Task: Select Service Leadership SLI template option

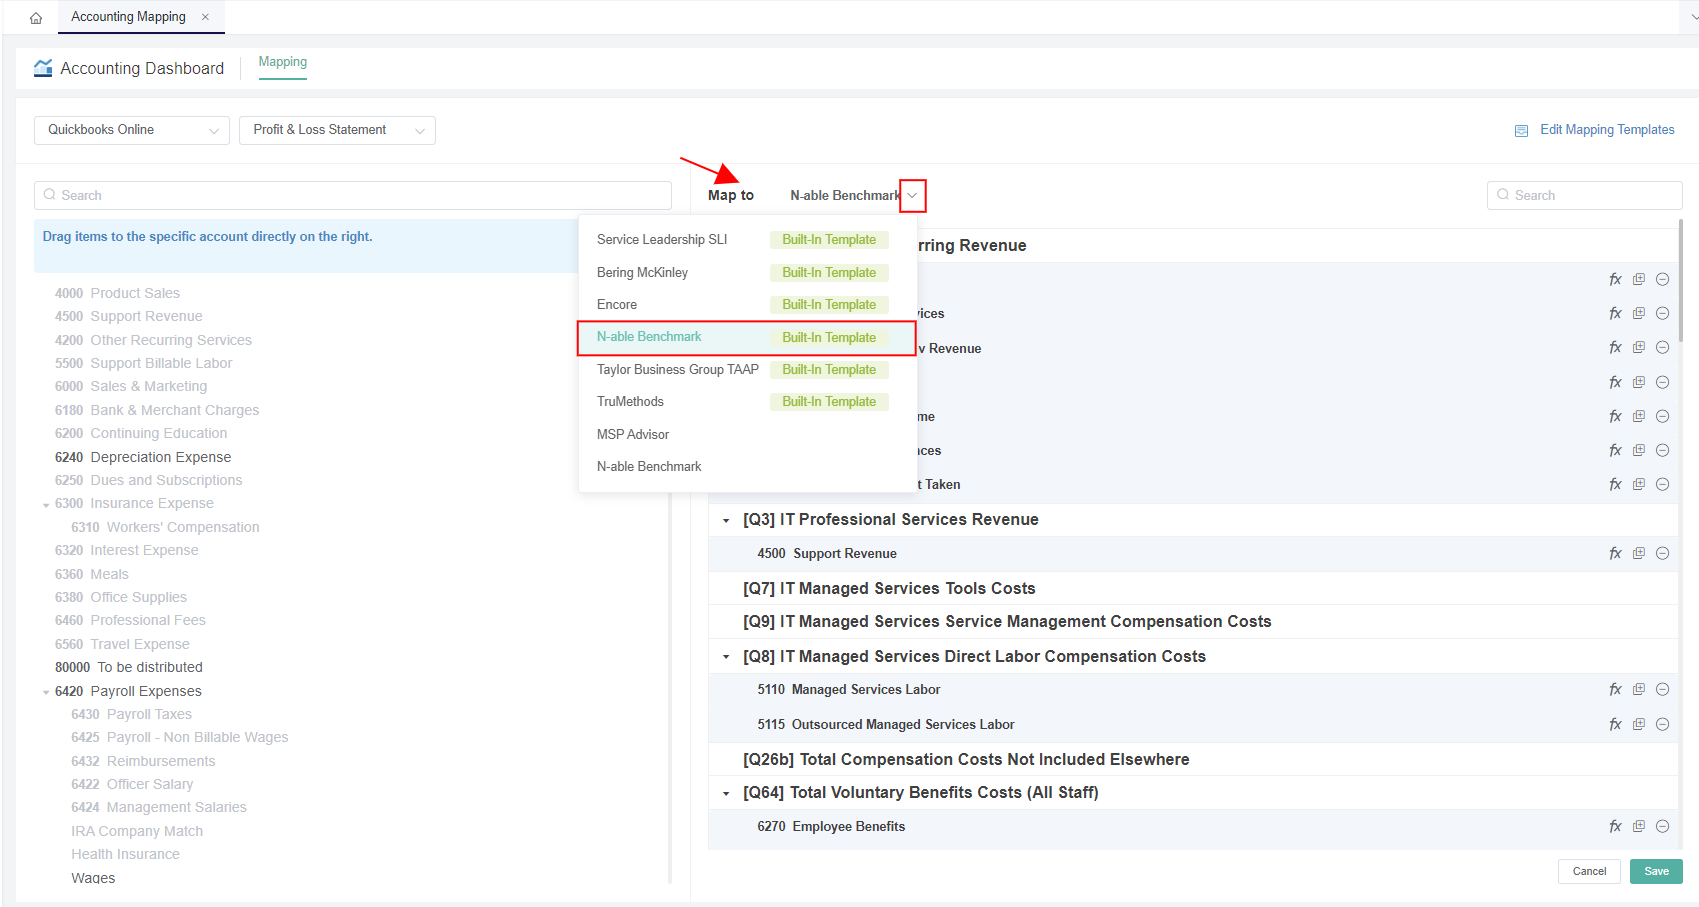Action: click(662, 240)
